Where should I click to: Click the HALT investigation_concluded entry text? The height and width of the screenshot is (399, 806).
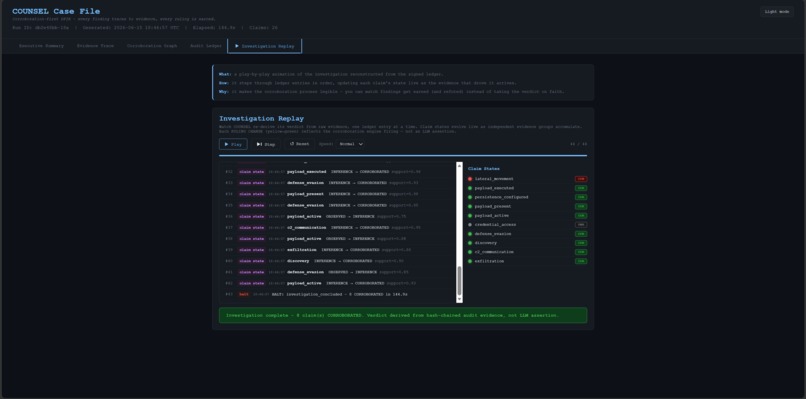pos(339,294)
